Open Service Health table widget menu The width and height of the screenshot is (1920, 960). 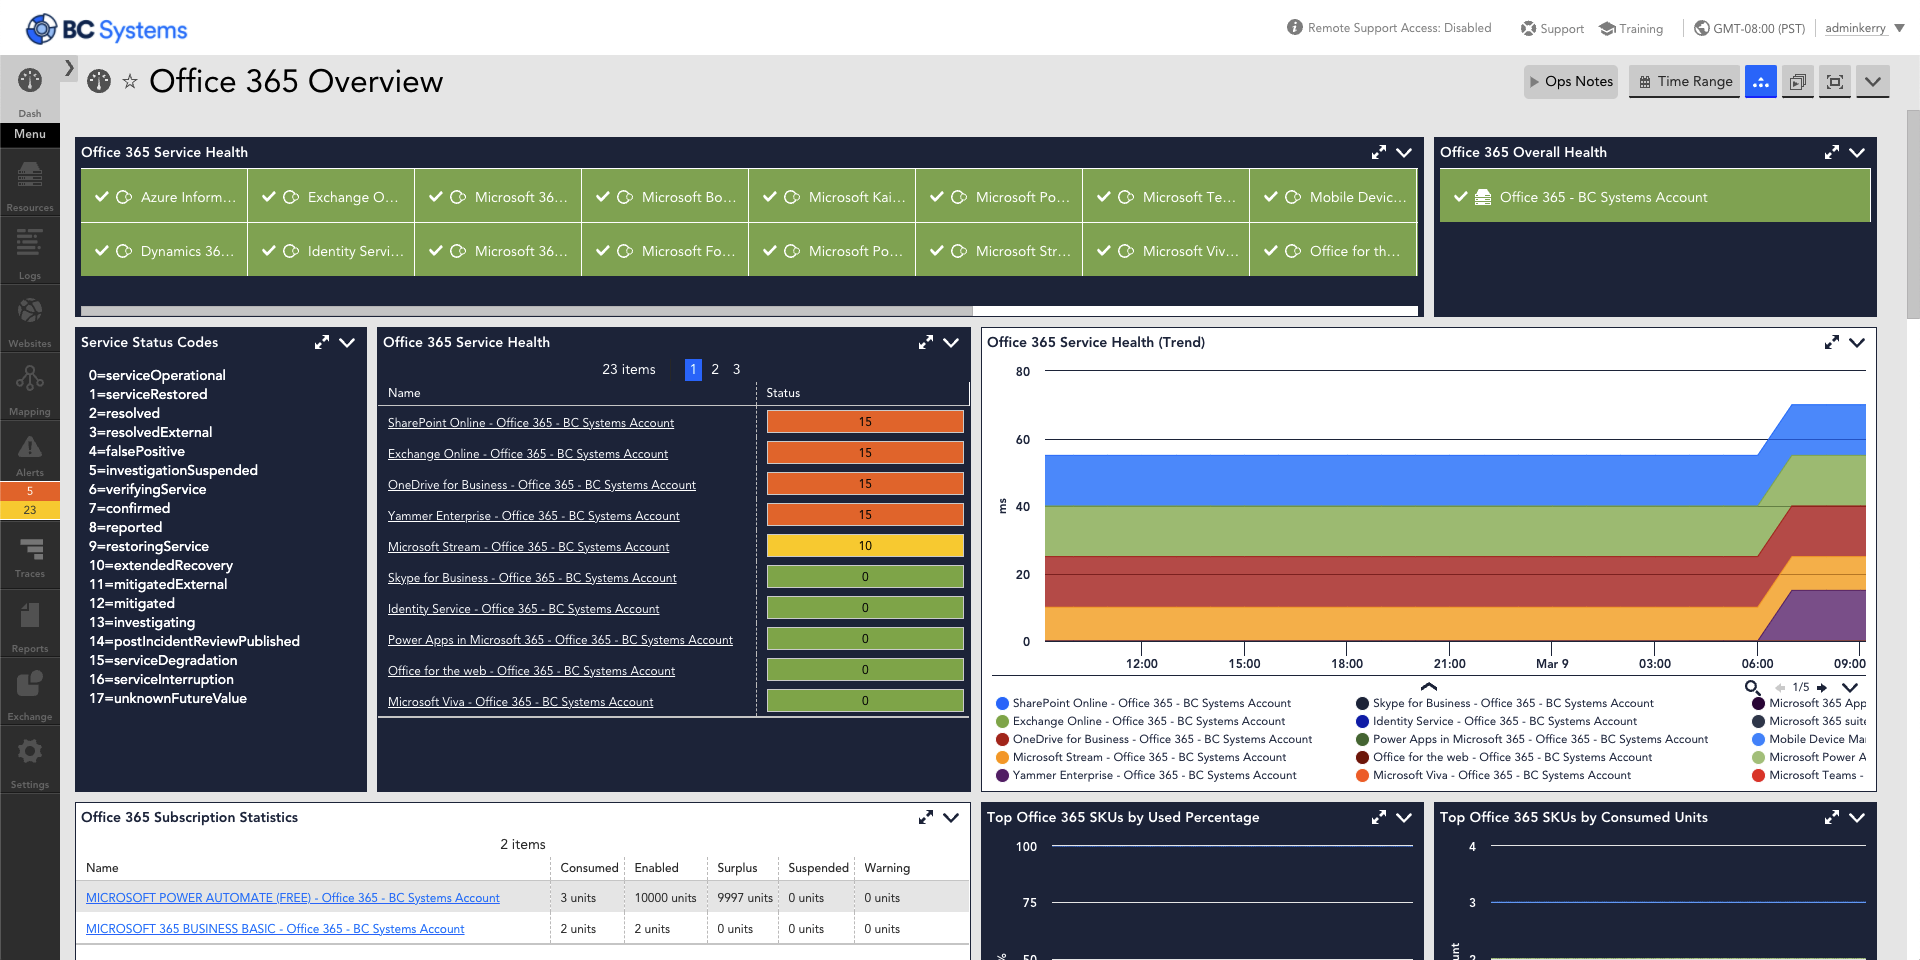(951, 342)
